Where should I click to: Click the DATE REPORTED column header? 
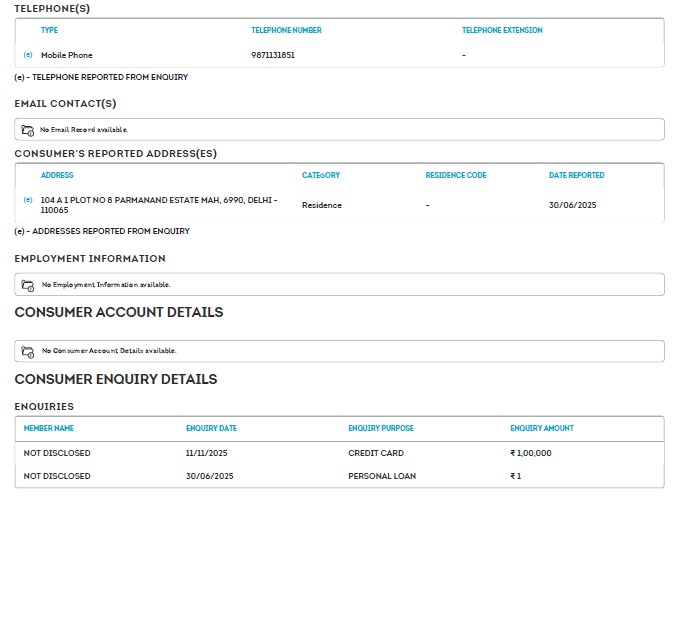pos(576,175)
